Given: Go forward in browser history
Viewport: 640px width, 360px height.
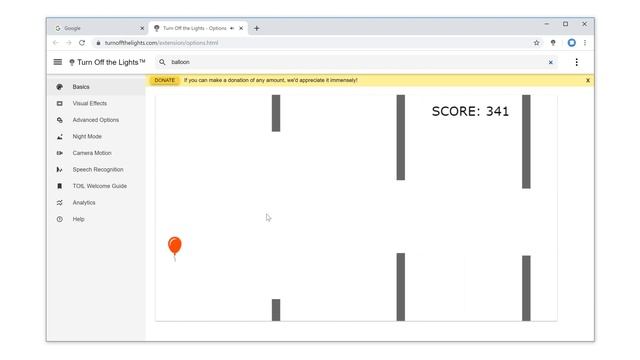Looking at the screenshot, I should 69,43.
